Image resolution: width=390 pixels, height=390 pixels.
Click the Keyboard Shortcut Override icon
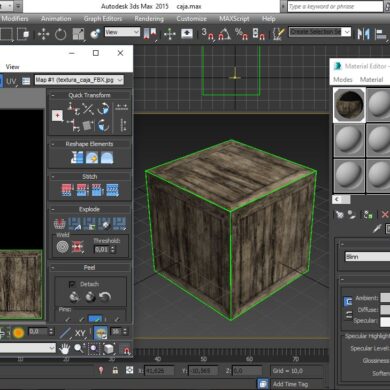[187, 34]
